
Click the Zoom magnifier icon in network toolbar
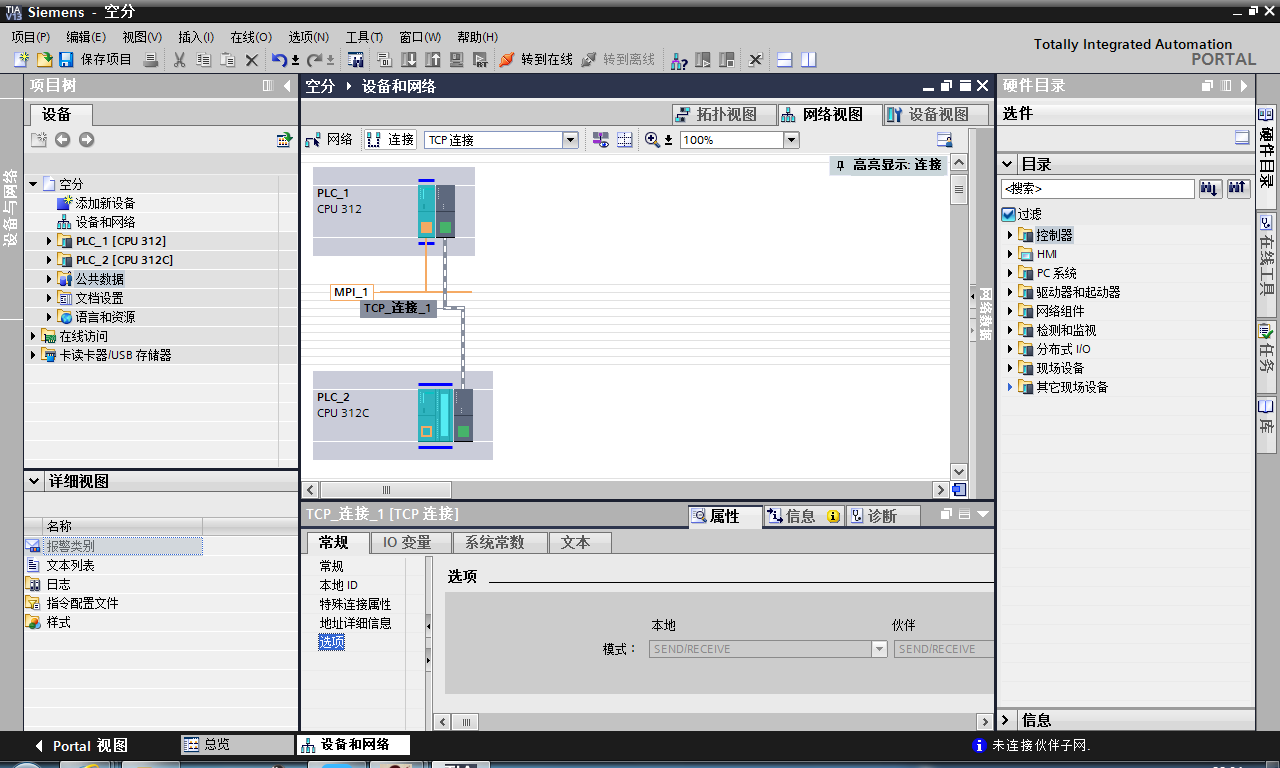653,140
